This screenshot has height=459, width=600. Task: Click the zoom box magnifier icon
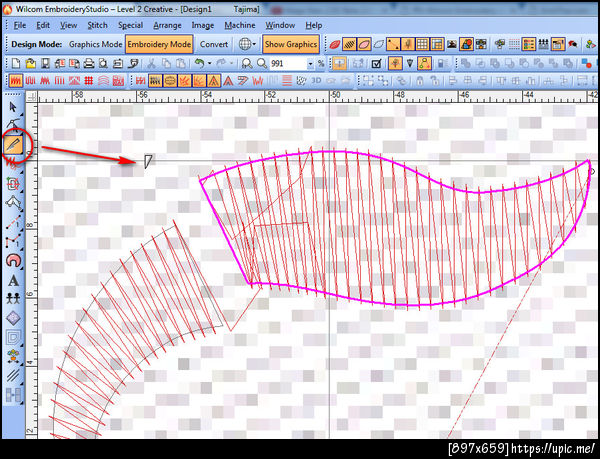click(x=247, y=63)
